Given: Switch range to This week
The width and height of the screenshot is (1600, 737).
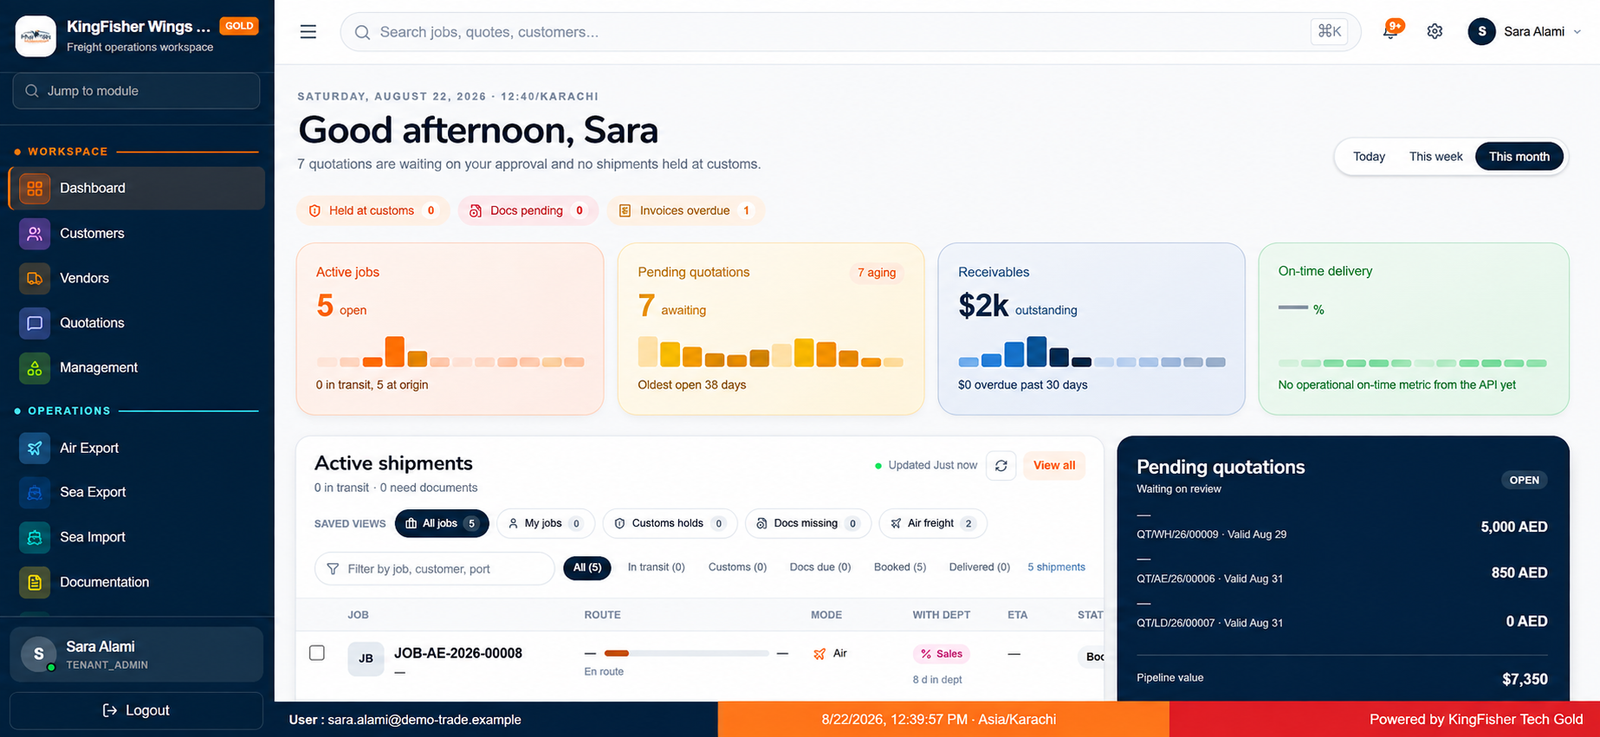Looking at the screenshot, I should [1436, 156].
